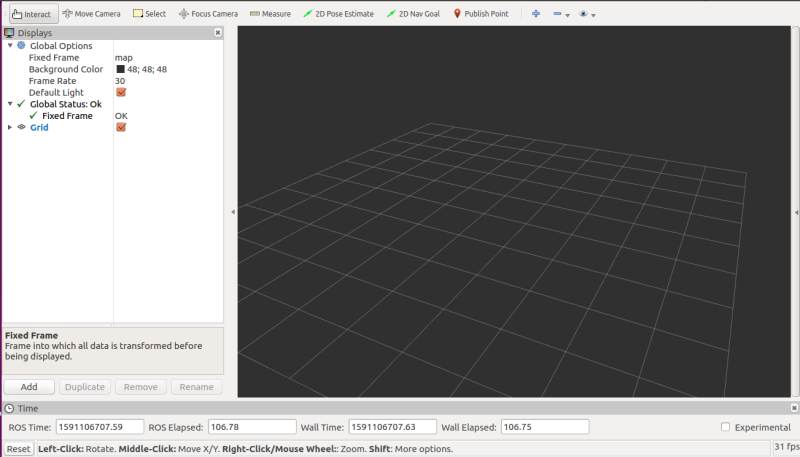
Task: Toggle the Grid display checkbox
Action: pos(121,128)
